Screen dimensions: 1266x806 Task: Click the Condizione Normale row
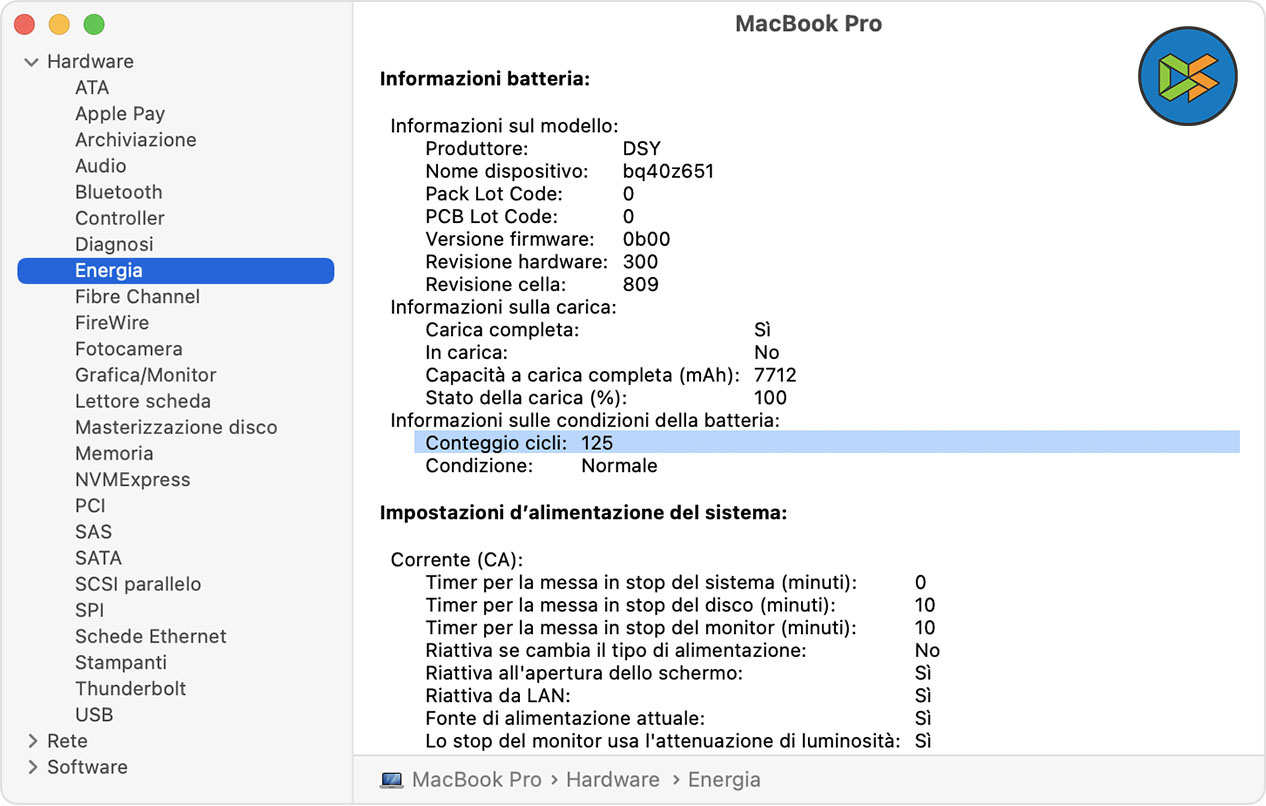pos(541,466)
